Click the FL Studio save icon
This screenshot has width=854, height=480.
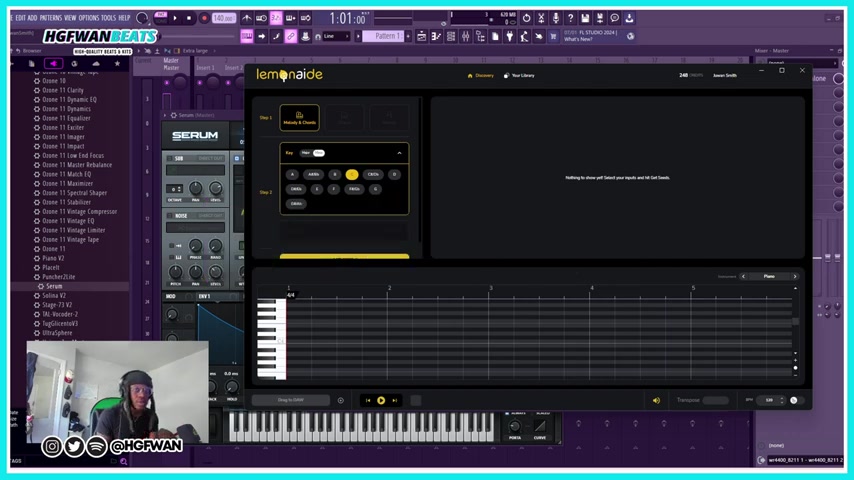tap(585, 18)
